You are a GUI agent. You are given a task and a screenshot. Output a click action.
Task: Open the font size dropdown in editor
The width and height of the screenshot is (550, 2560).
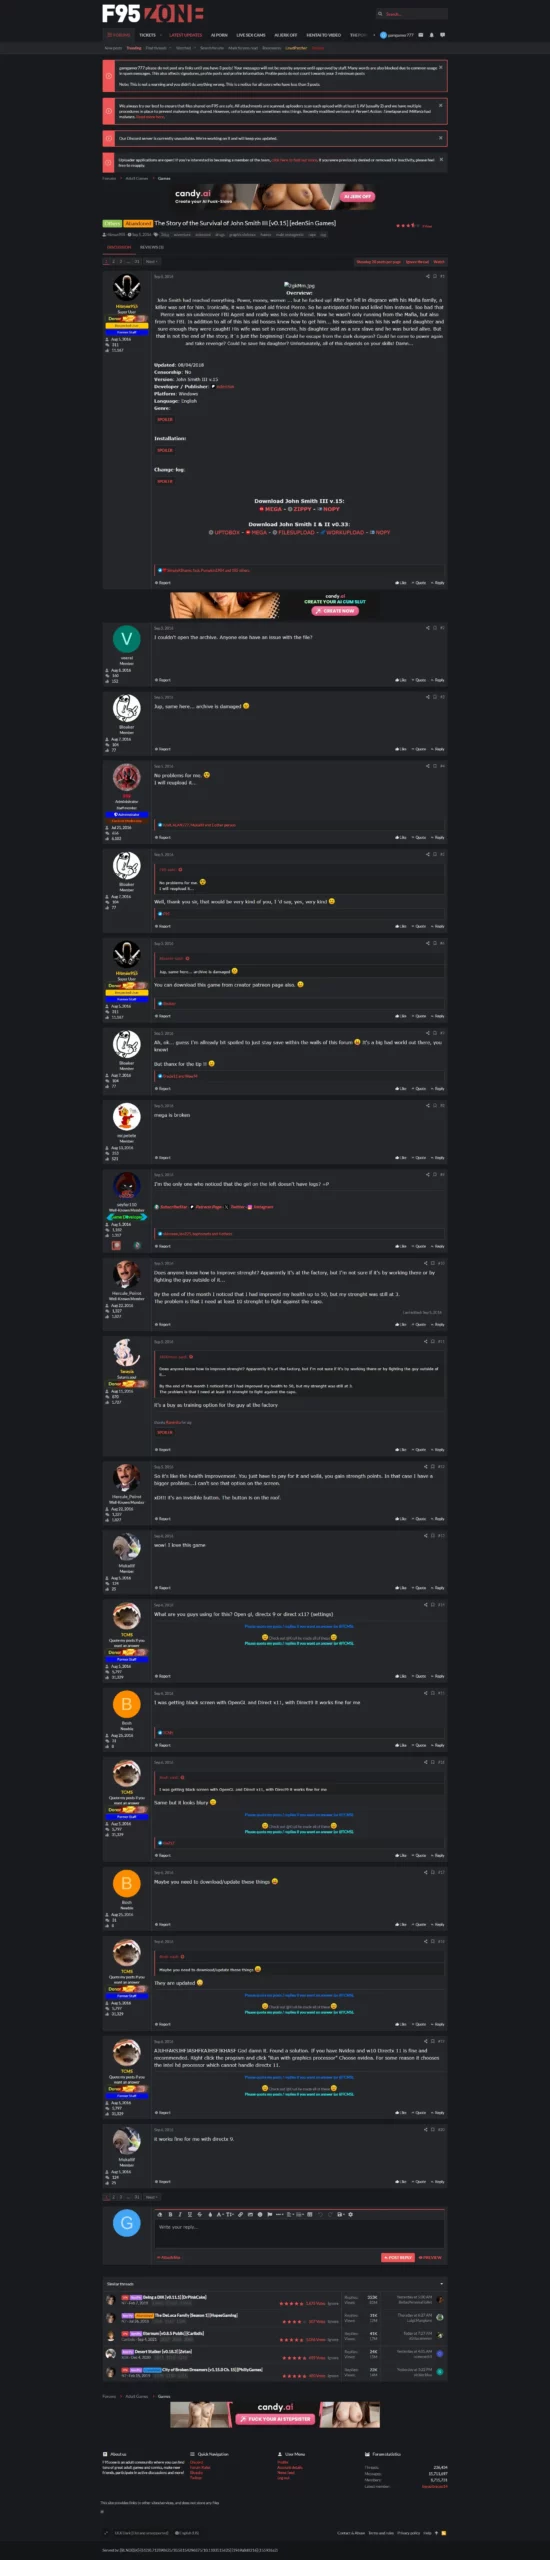229,2214
